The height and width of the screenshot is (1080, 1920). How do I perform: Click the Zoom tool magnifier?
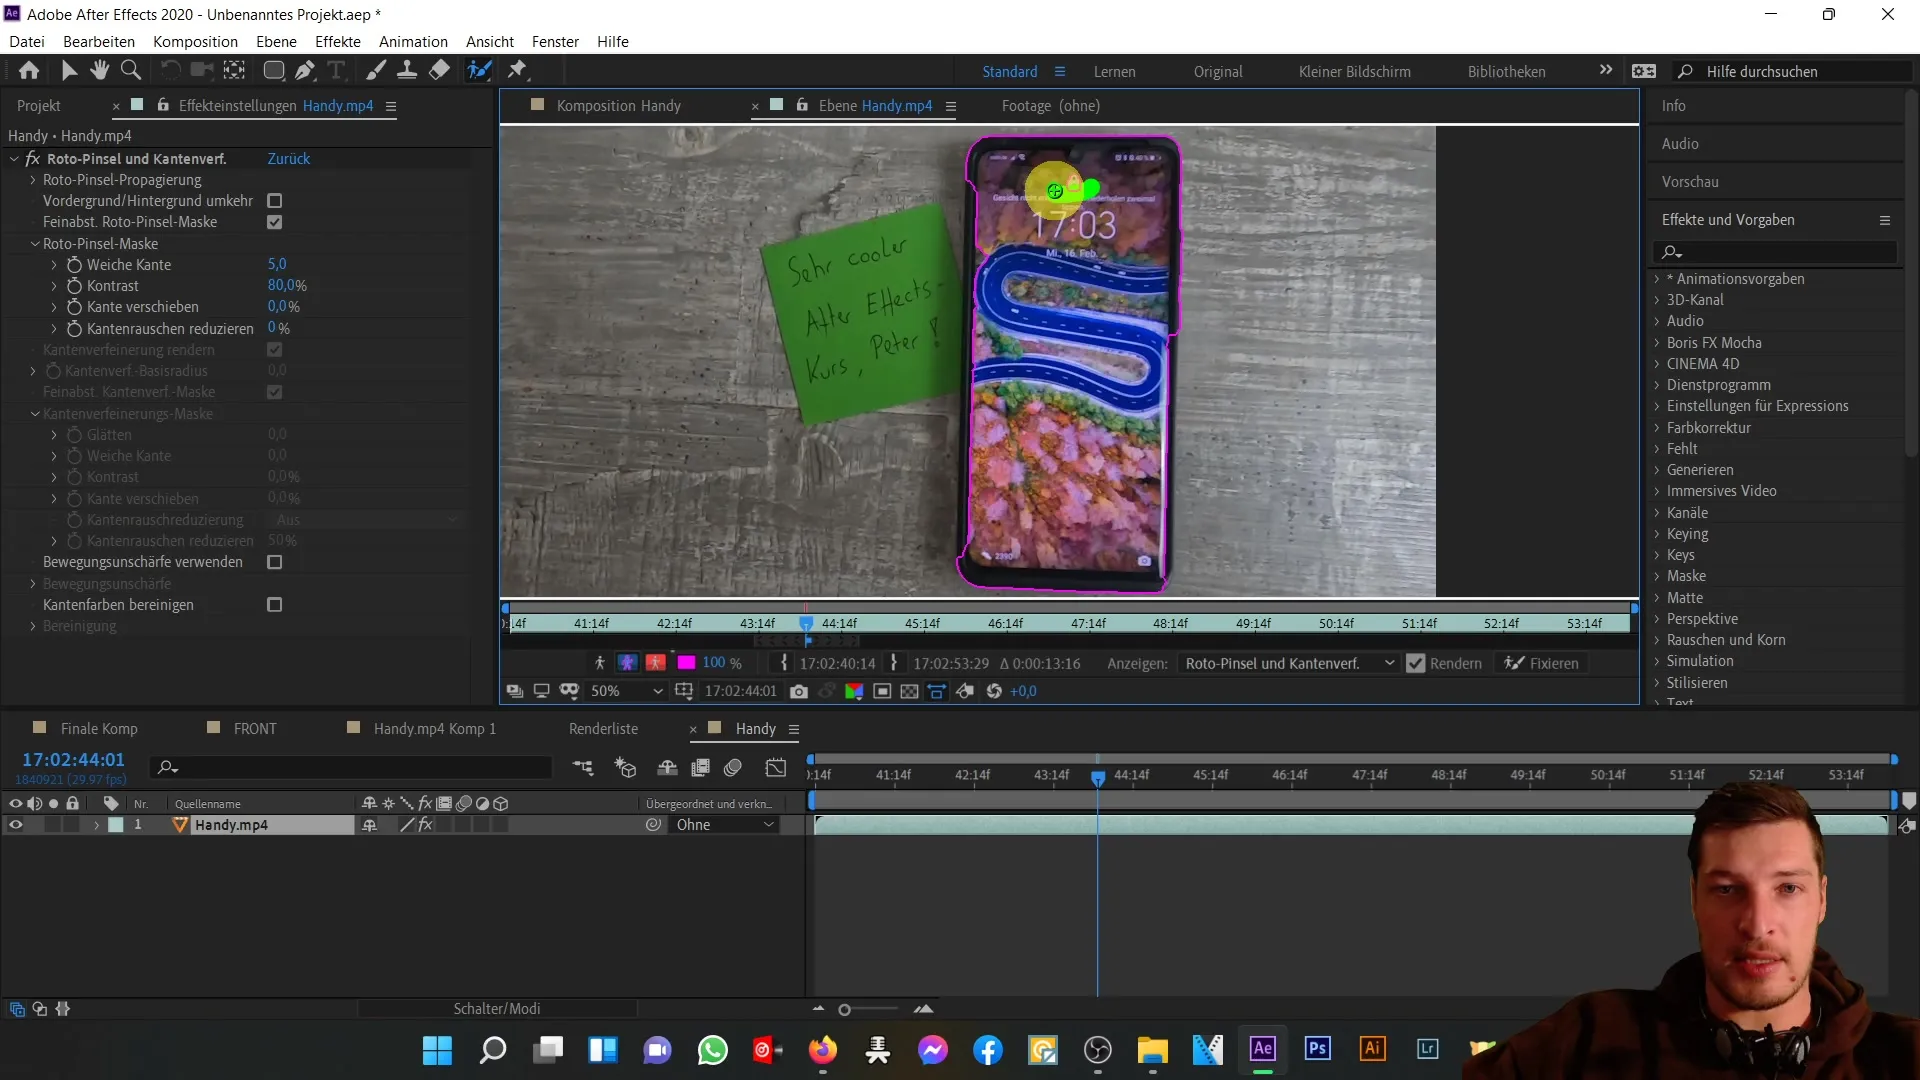click(x=131, y=71)
